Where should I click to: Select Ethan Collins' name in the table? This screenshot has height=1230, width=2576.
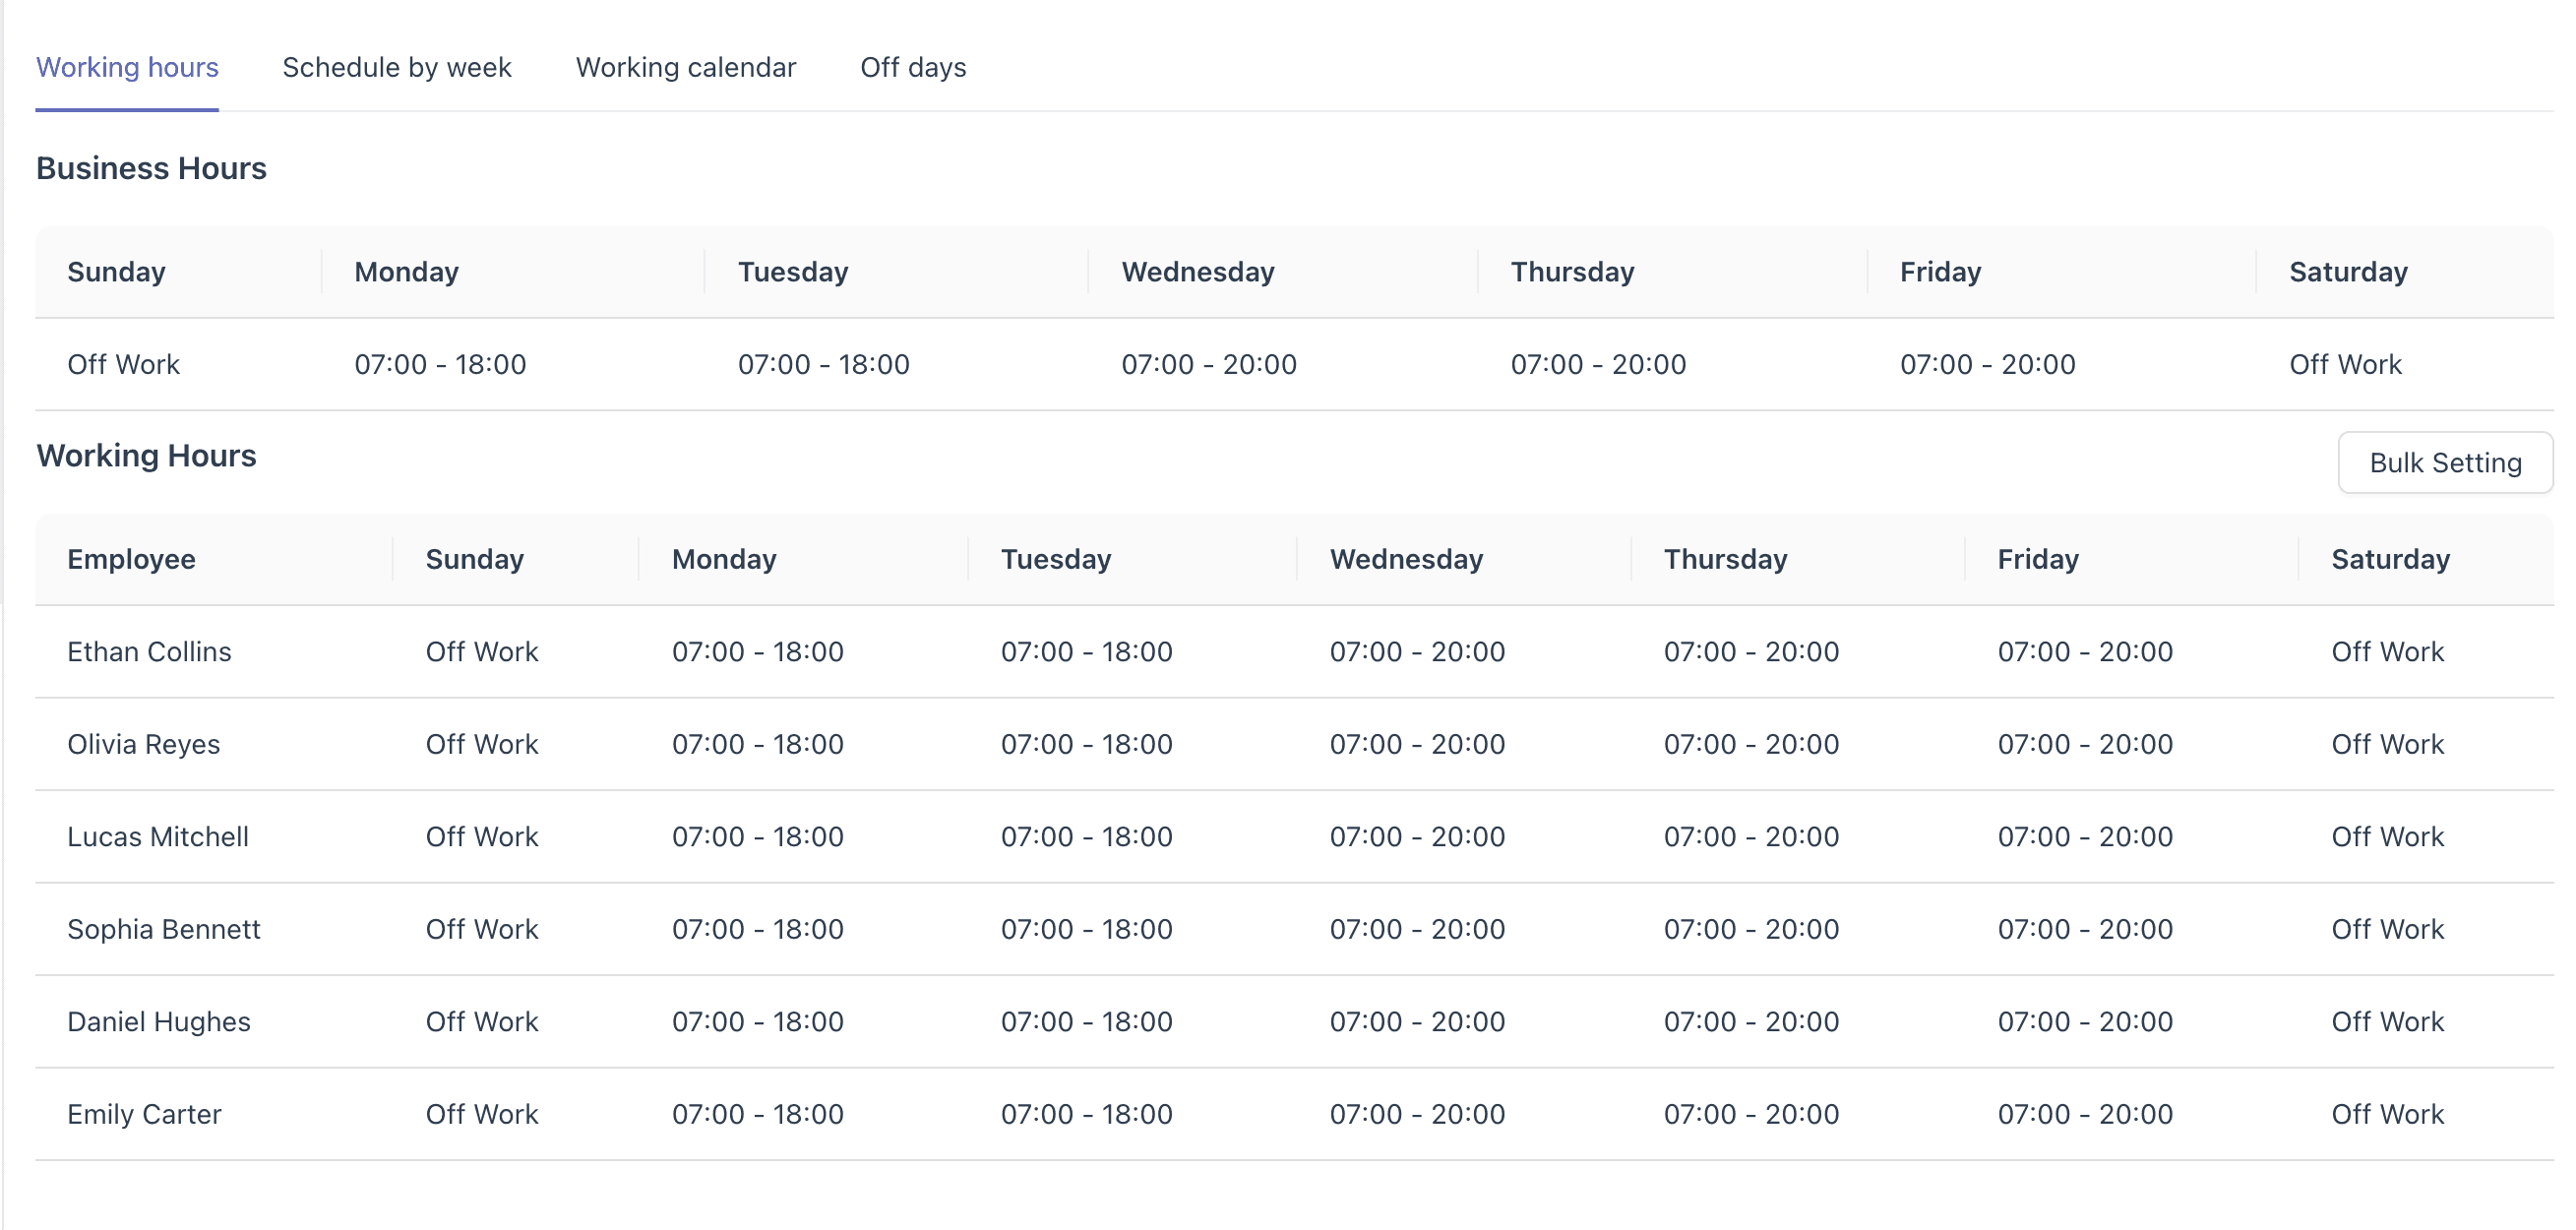point(150,651)
